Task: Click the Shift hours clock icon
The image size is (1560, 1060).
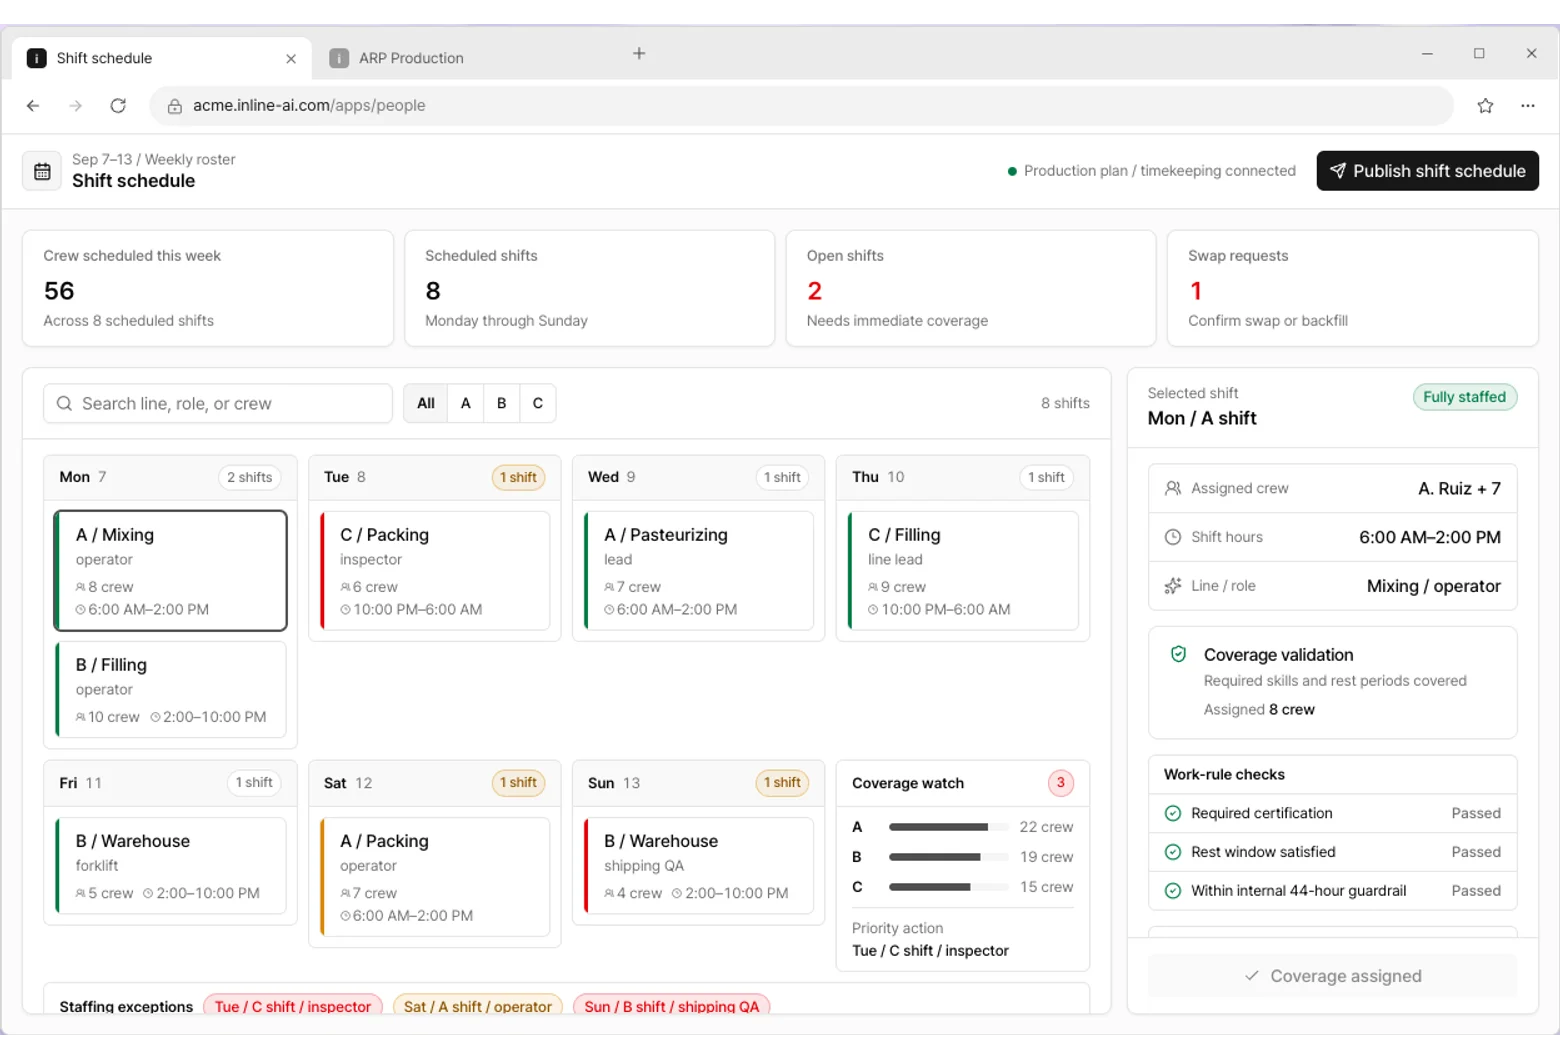Action: [1173, 537]
